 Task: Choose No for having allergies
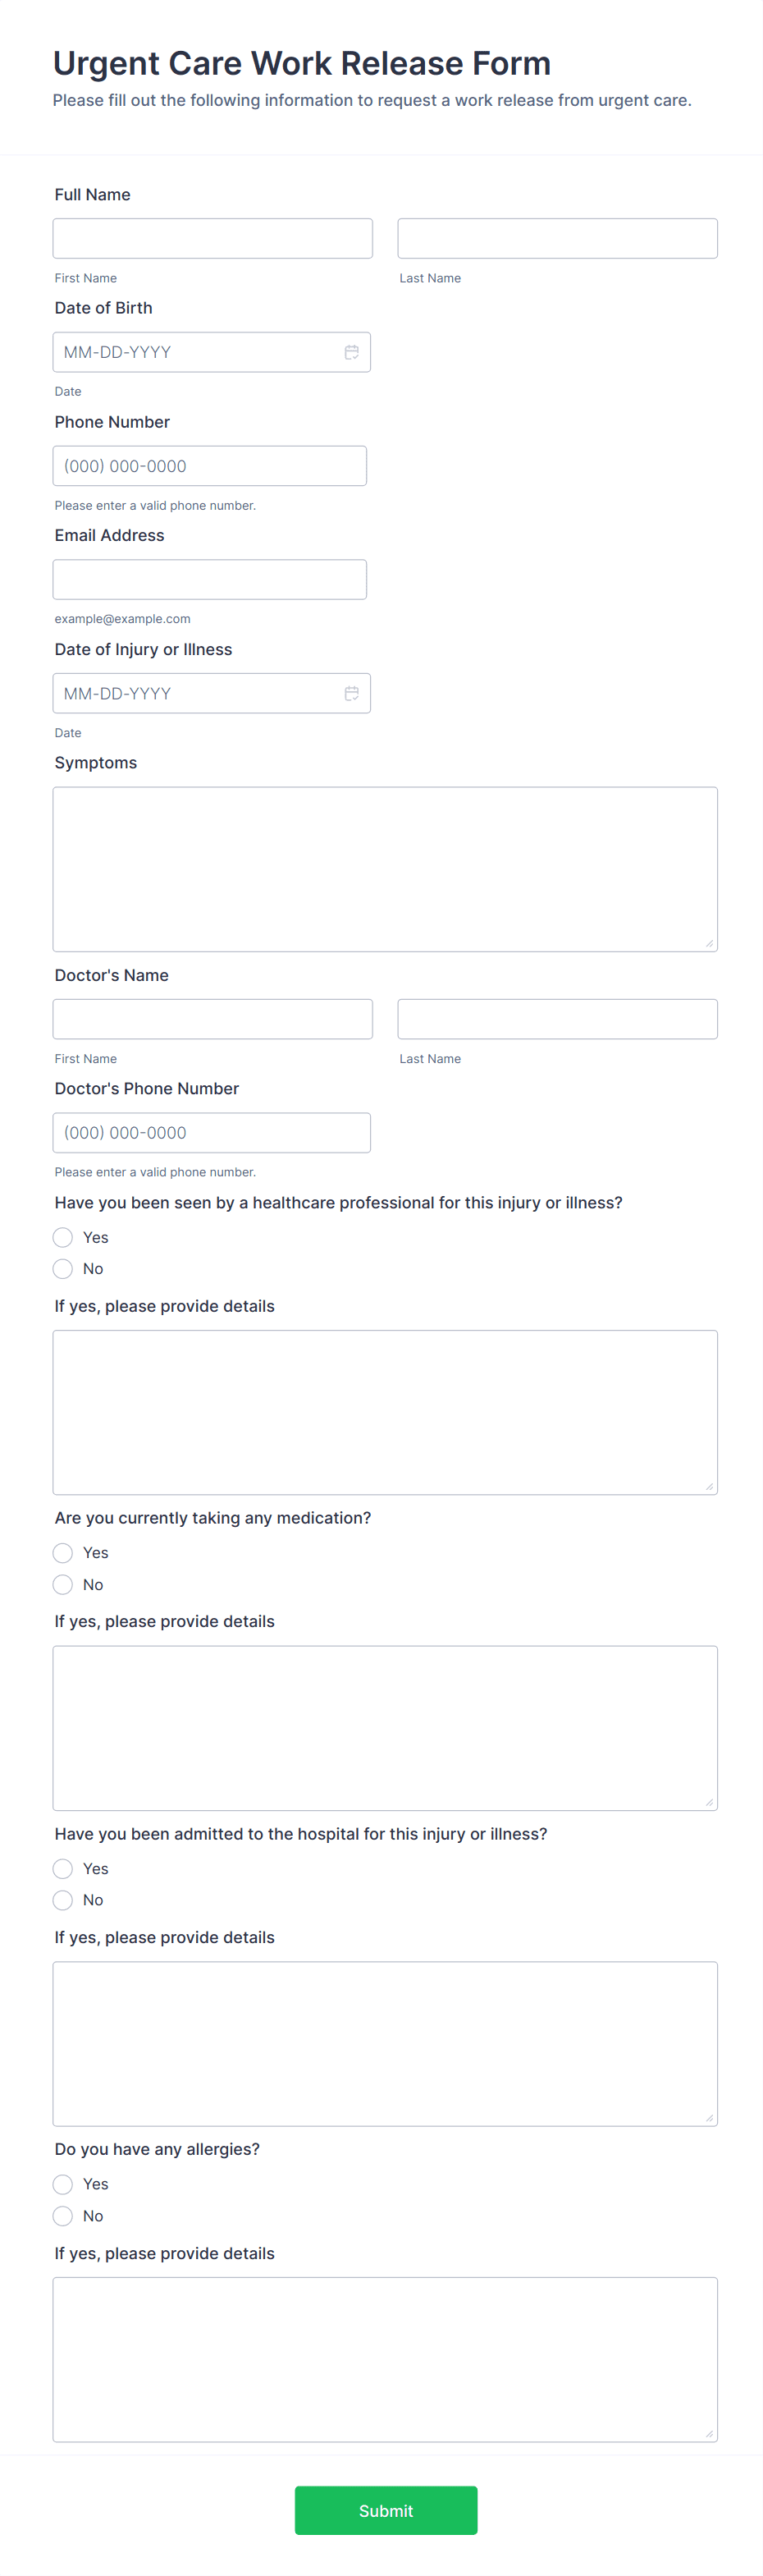63,2215
